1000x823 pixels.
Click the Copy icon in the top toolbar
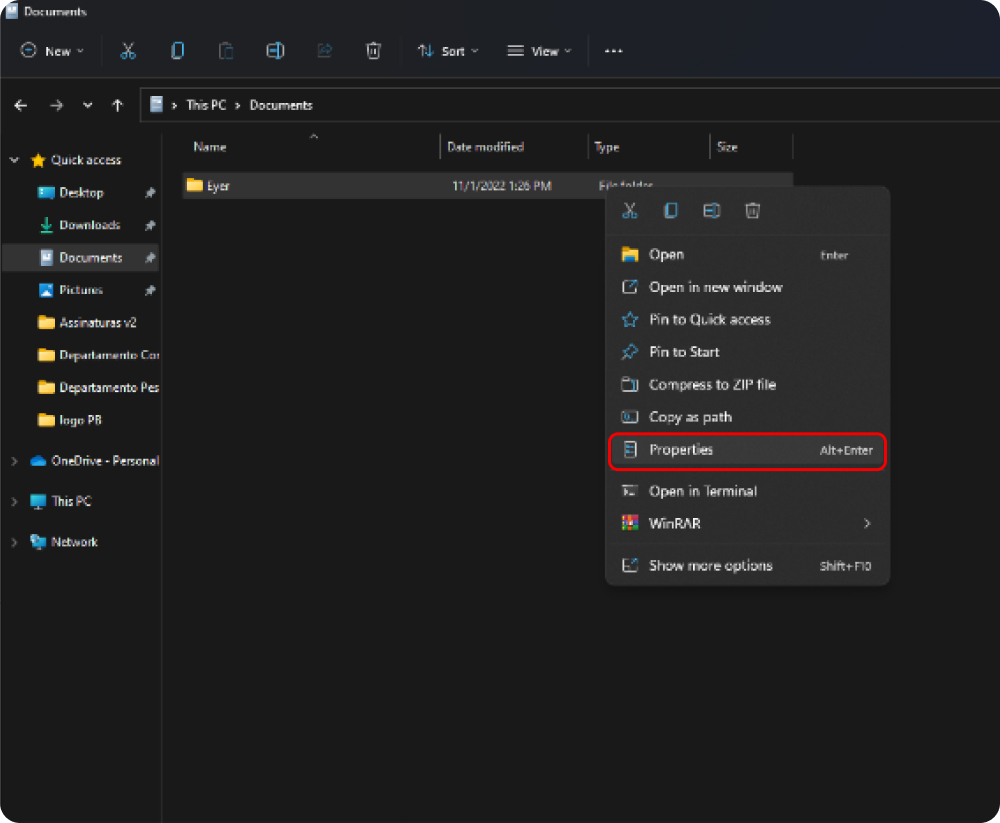coord(177,51)
